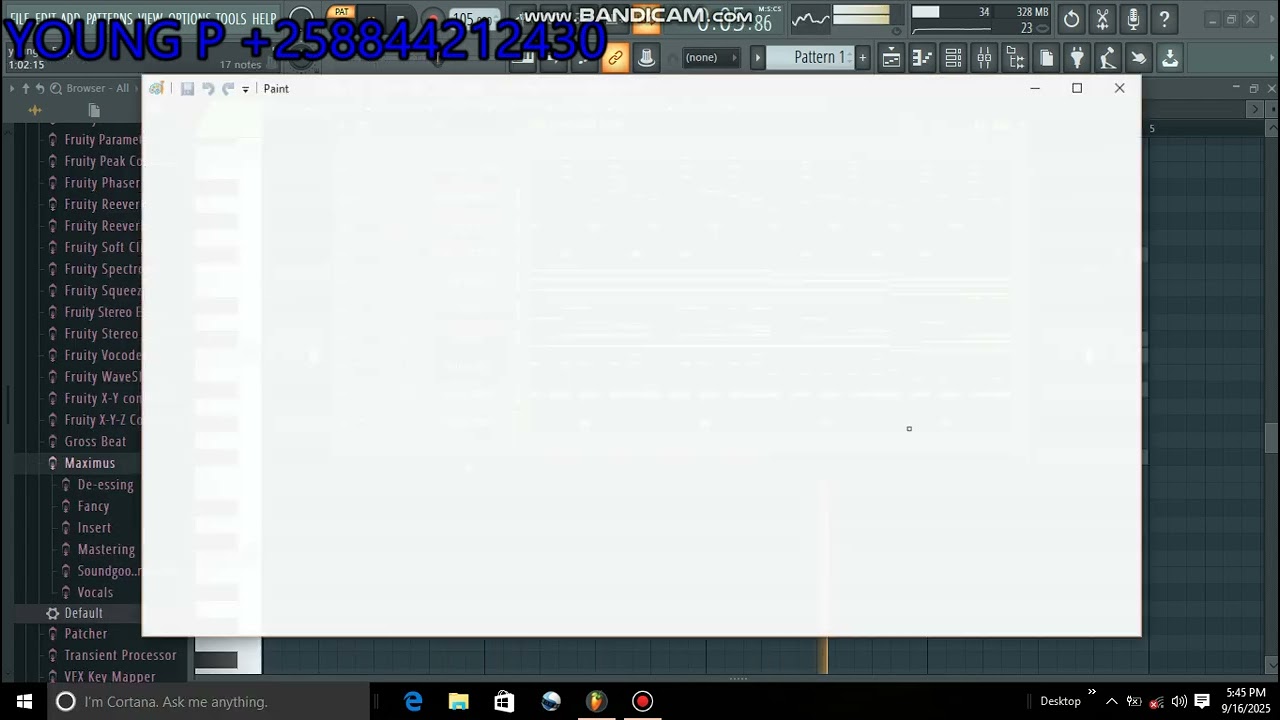Click the record button in transport
1280x720 pixels.
pyautogui.click(x=433, y=19)
